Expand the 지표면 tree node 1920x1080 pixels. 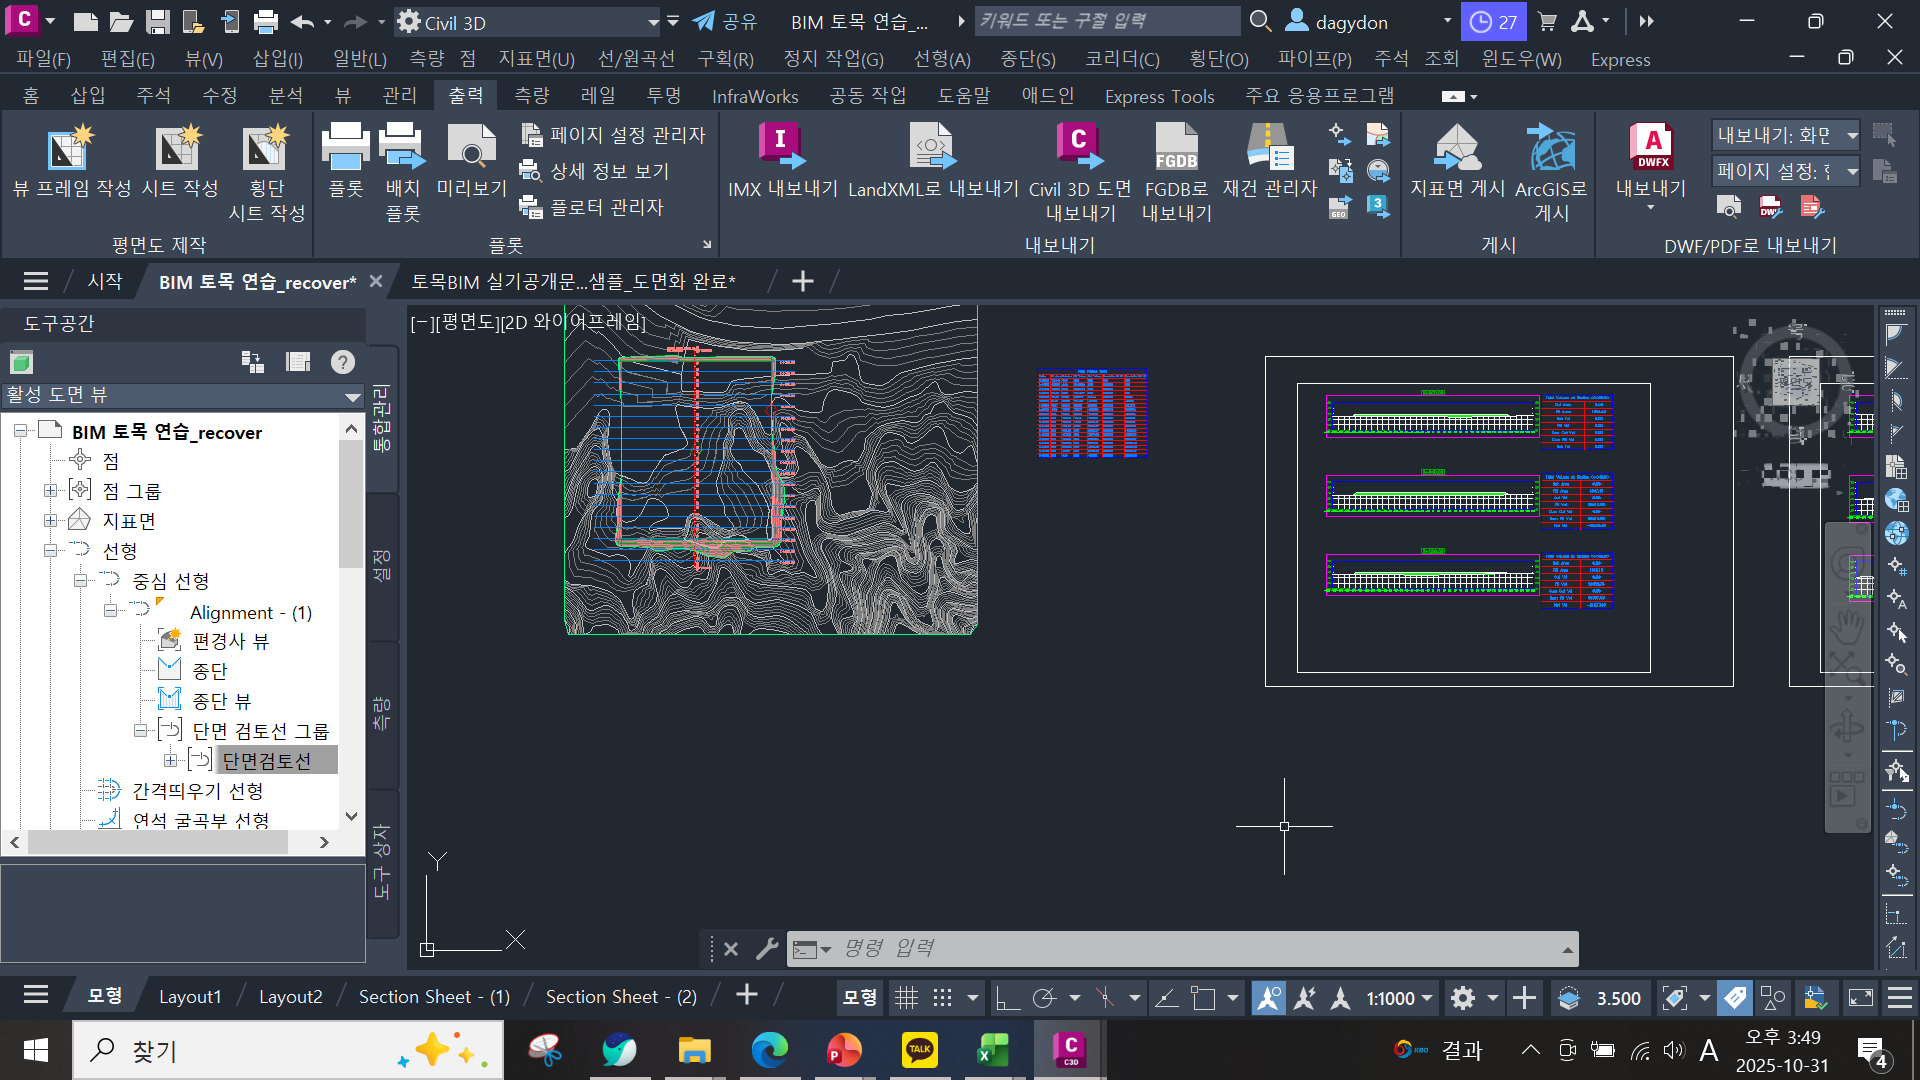50,521
